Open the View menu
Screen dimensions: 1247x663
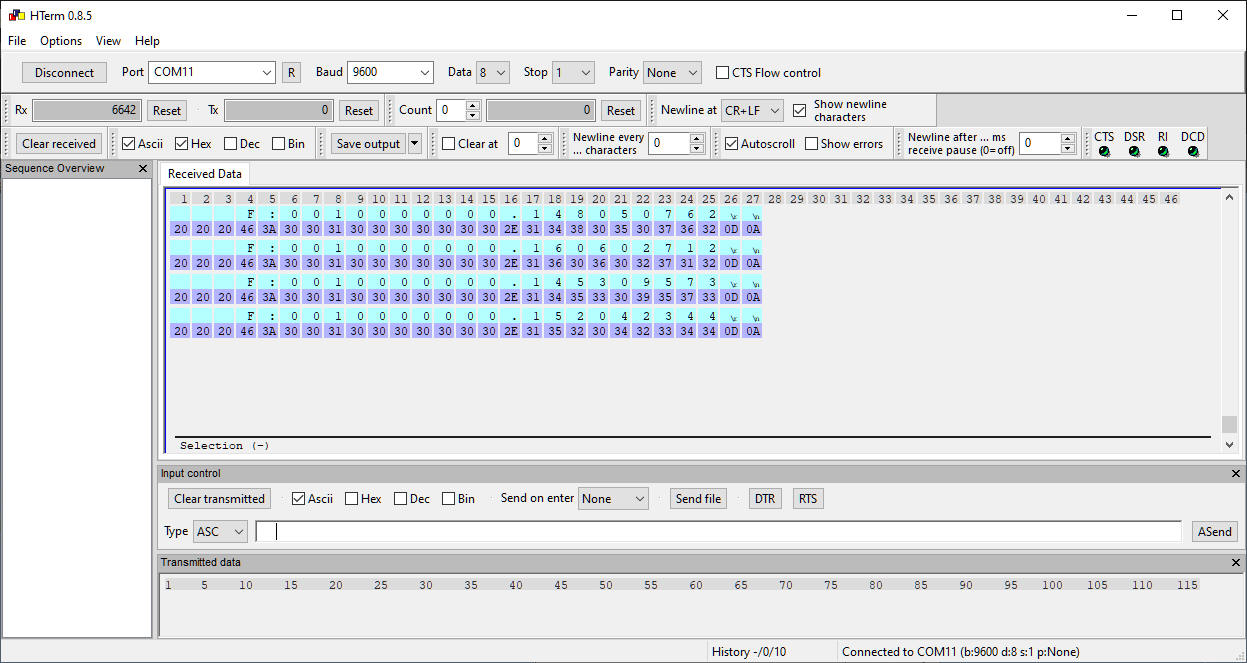[108, 41]
